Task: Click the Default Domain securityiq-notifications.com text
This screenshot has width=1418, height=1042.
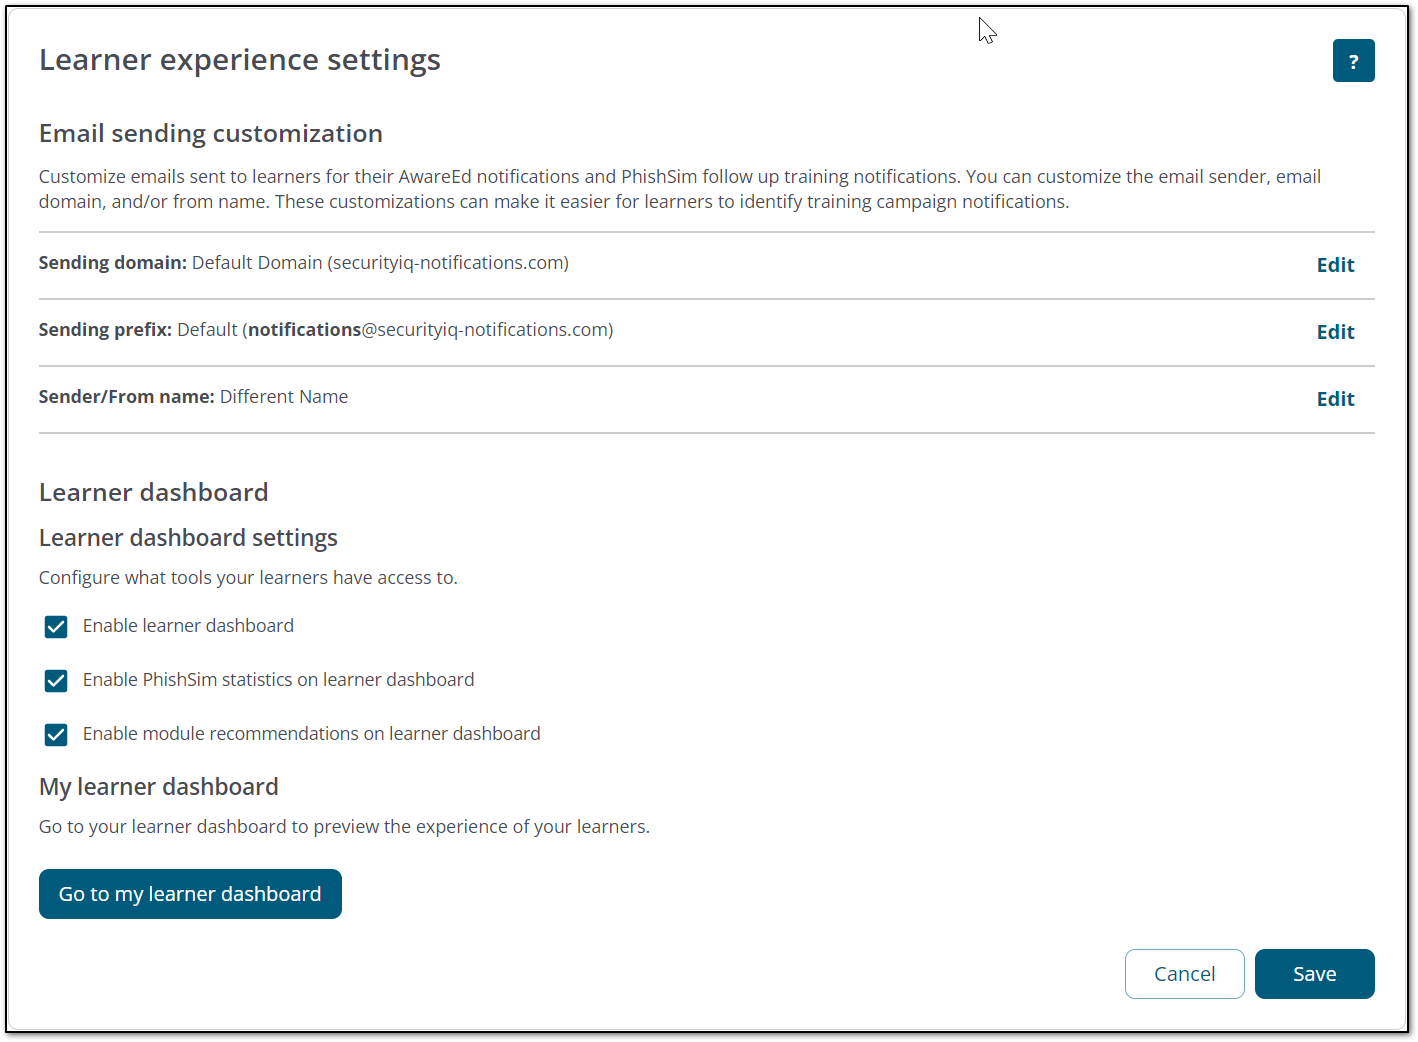Action: click(380, 263)
